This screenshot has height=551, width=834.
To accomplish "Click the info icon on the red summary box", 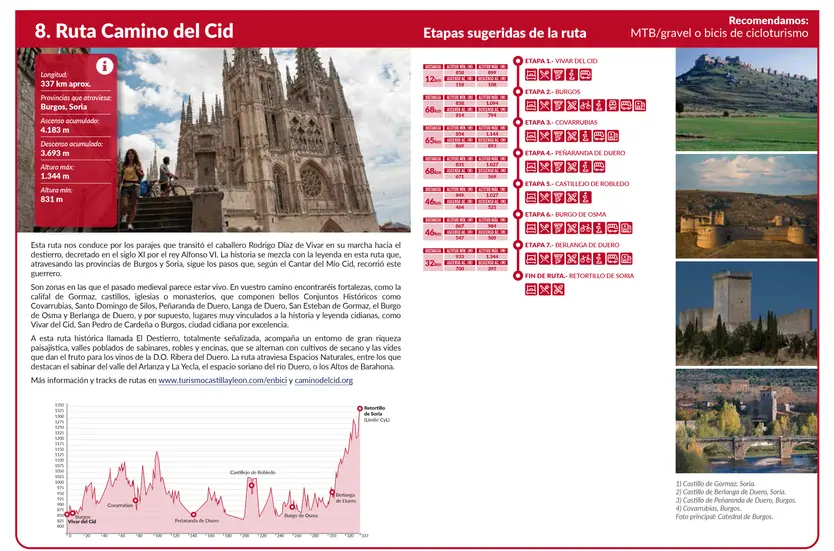I will 104,66.
